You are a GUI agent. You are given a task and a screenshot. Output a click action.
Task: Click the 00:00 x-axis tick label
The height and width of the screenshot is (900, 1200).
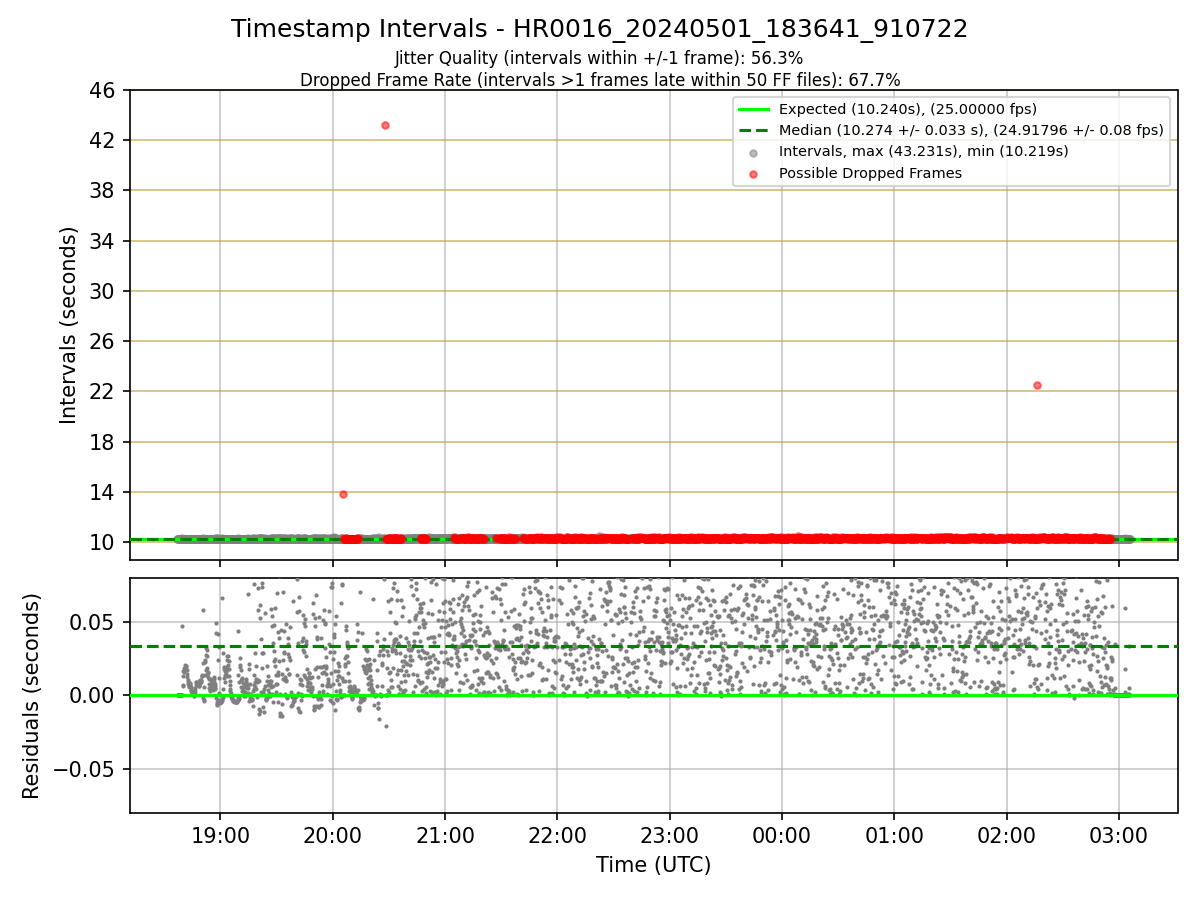782,834
